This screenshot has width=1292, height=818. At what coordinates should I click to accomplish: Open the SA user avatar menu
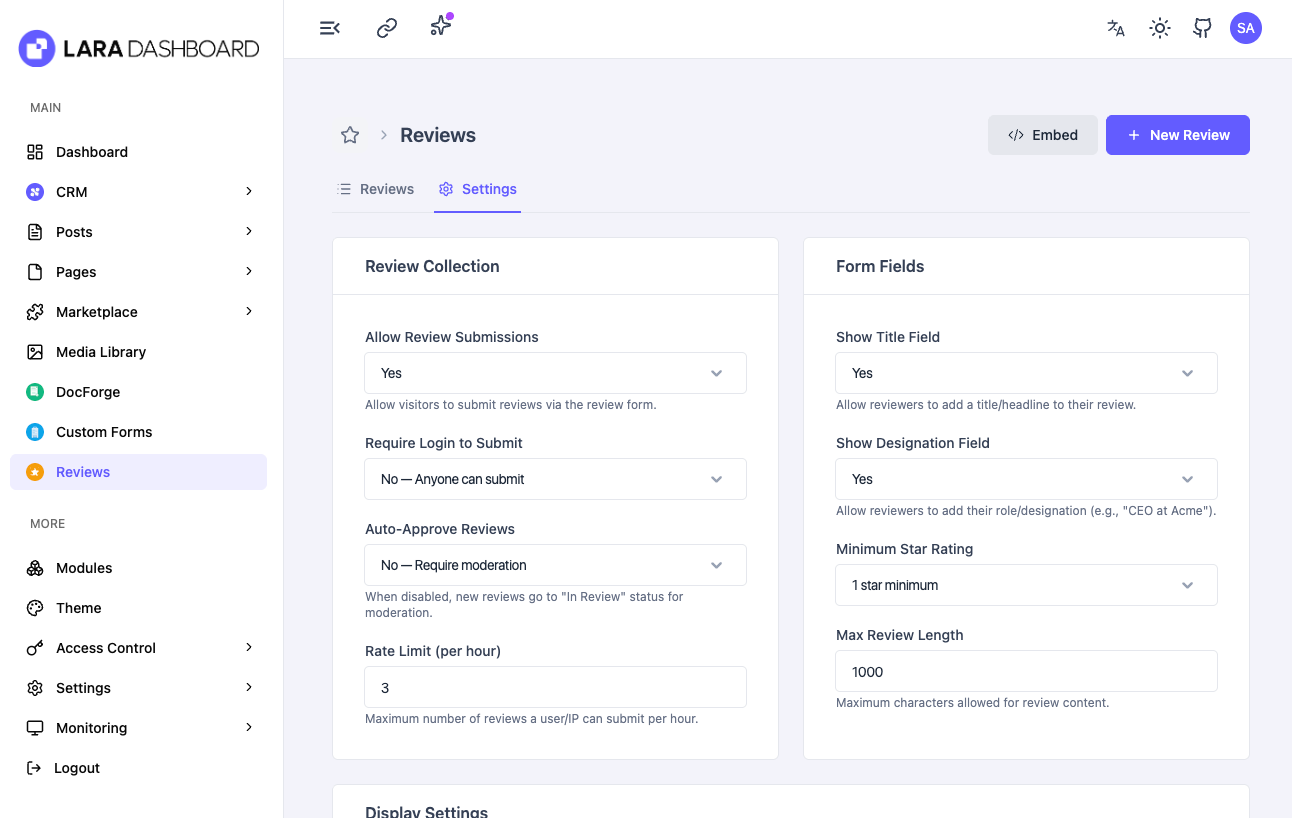(x=1246, y=28)
